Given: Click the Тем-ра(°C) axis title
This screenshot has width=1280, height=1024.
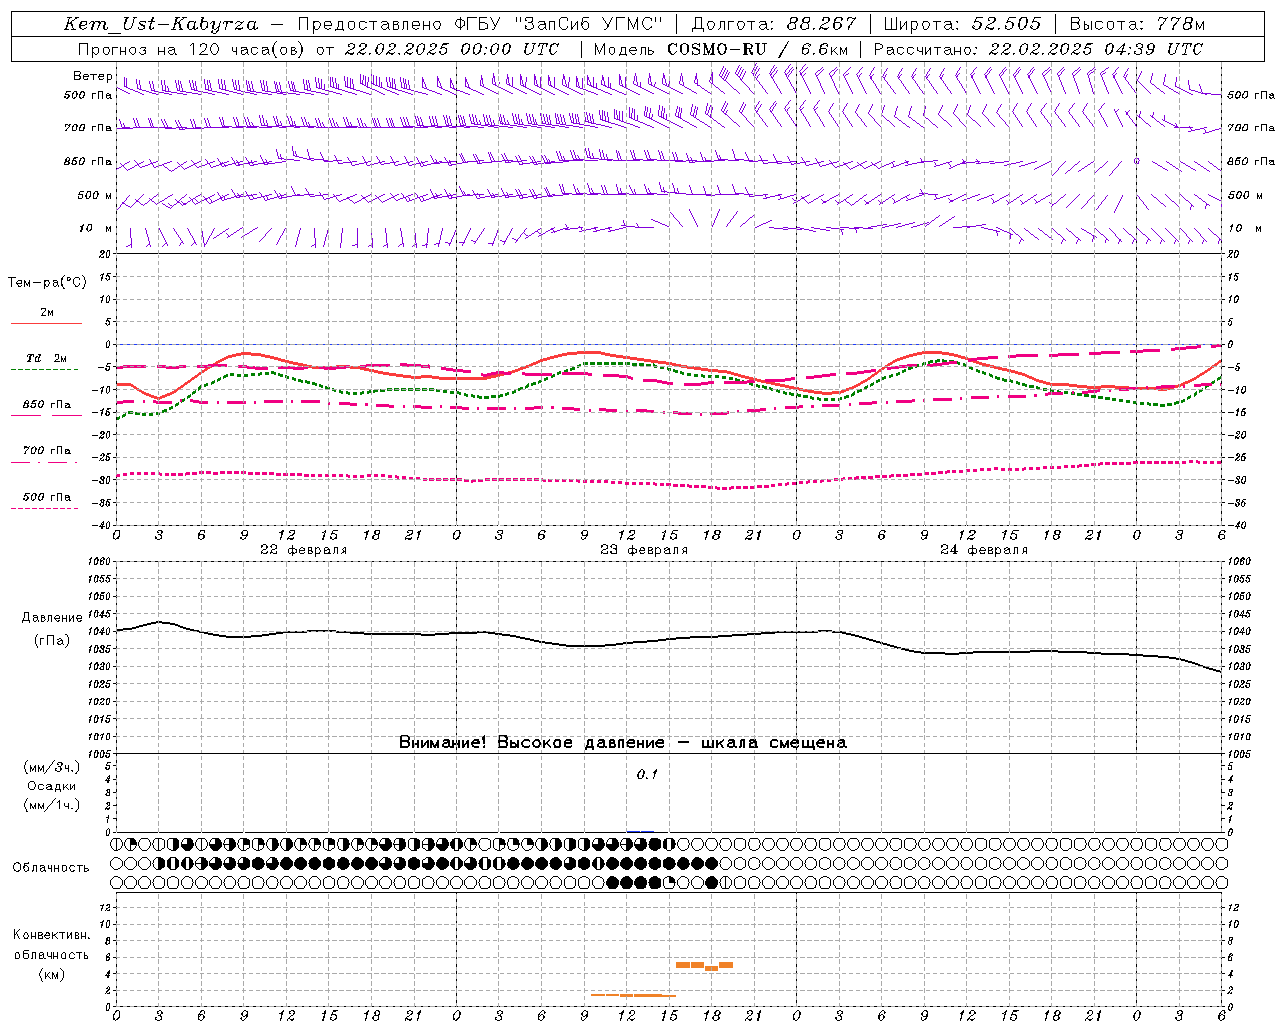Looking at the screenshot, I should (47, 283).
